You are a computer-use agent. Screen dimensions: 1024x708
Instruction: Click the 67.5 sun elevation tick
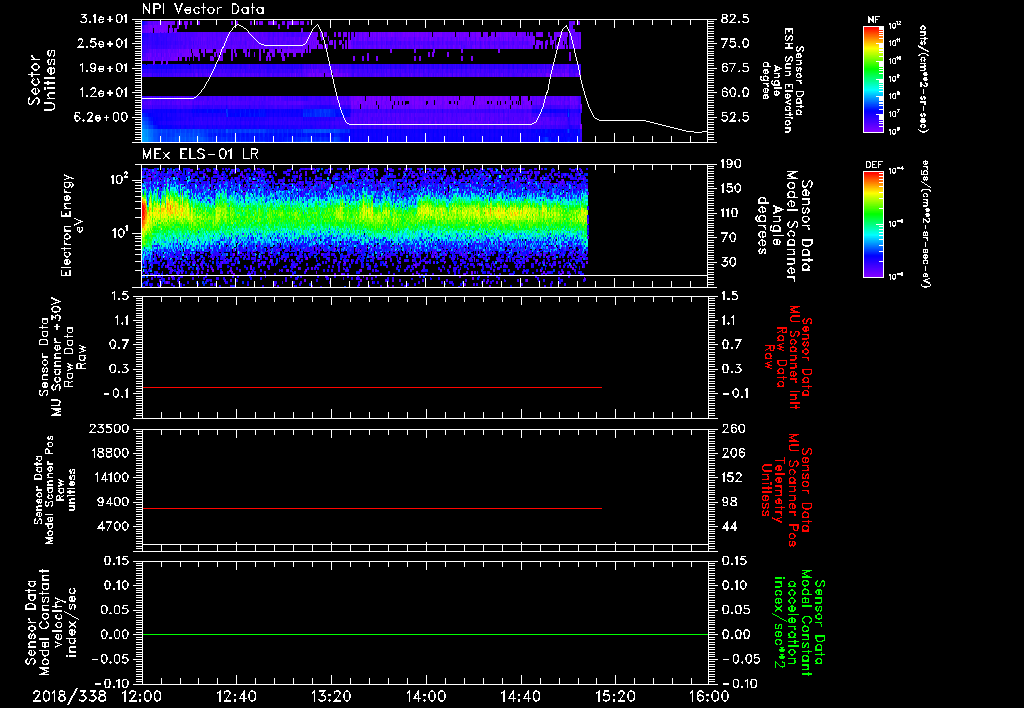tap(735, 68)
